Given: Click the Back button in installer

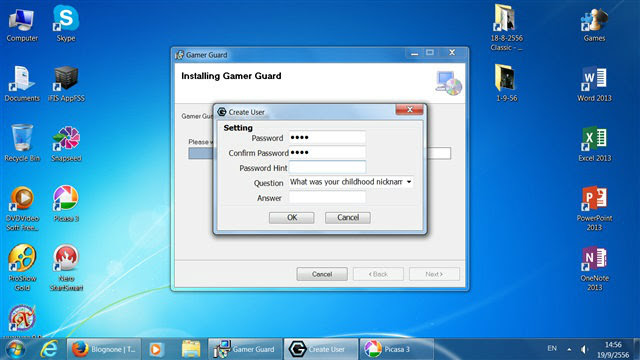Looking at the screenshot, I should pyautogui.click(x=378, y=274).
